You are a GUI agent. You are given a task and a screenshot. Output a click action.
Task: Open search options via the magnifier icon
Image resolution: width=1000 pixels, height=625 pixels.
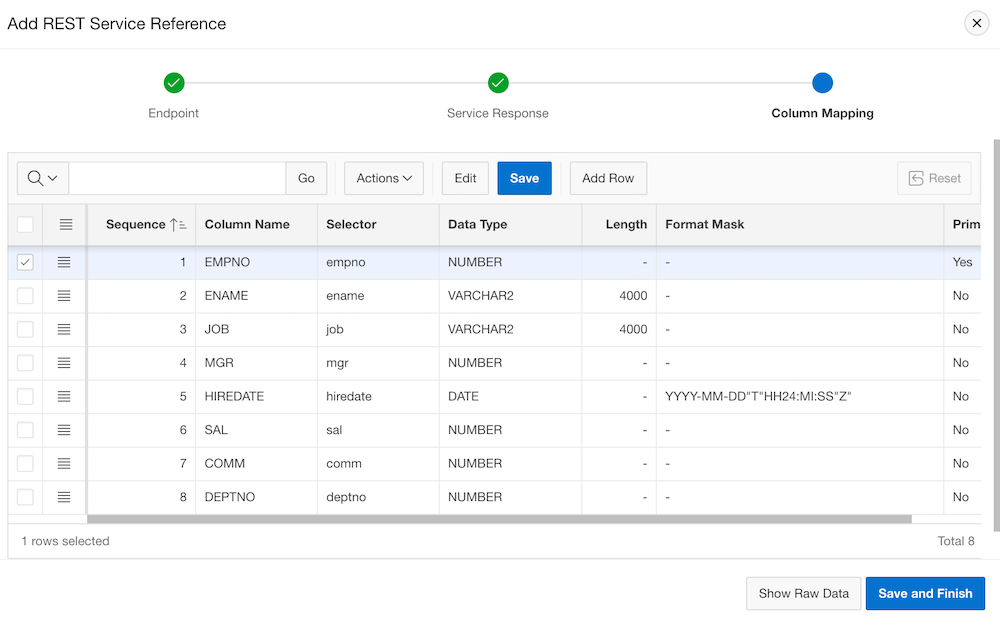click(x=36, y=178)
